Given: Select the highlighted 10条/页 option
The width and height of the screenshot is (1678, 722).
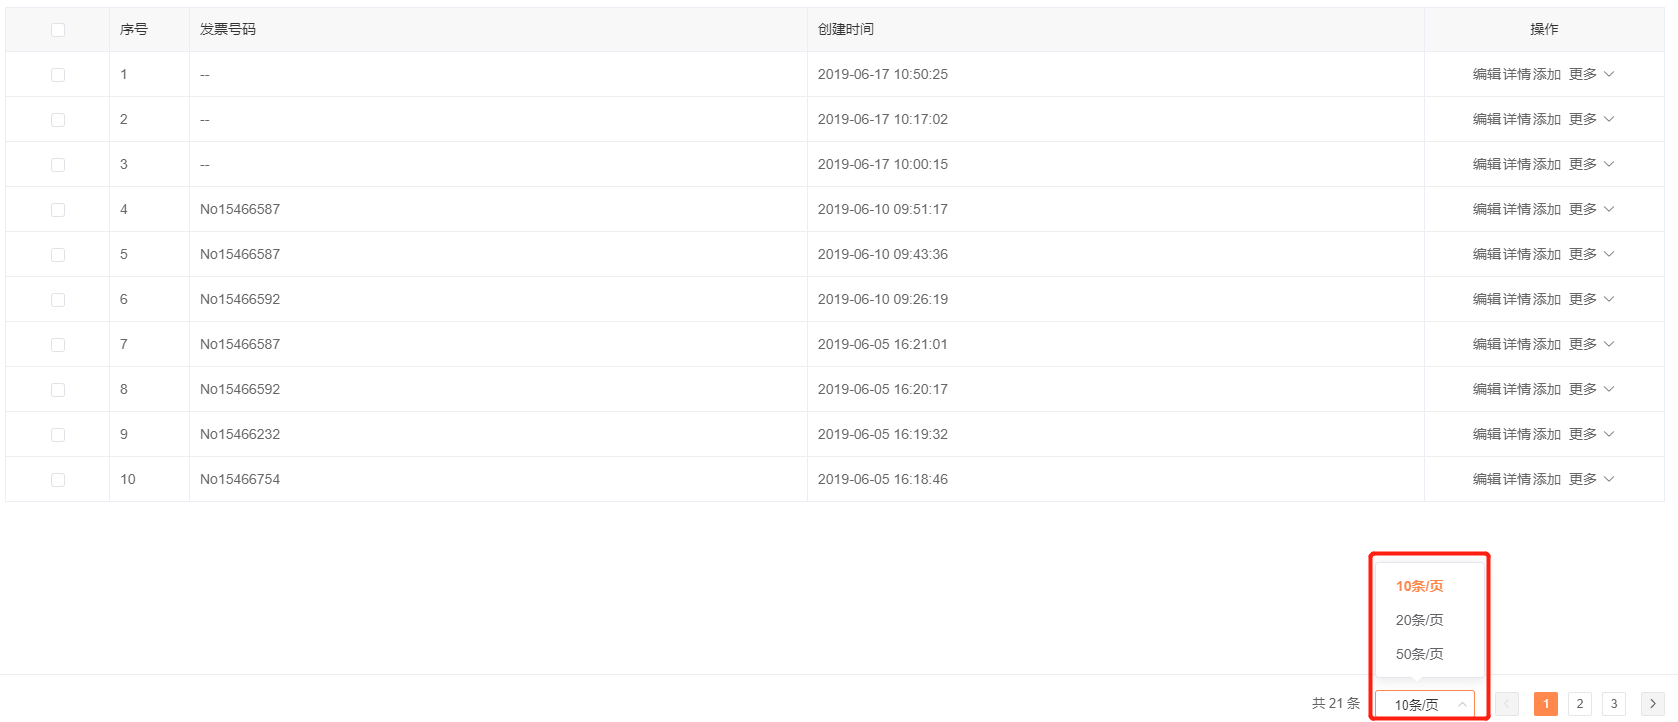Looking at the screenshot, I should pyautogui.click(x=1419, y=586).
